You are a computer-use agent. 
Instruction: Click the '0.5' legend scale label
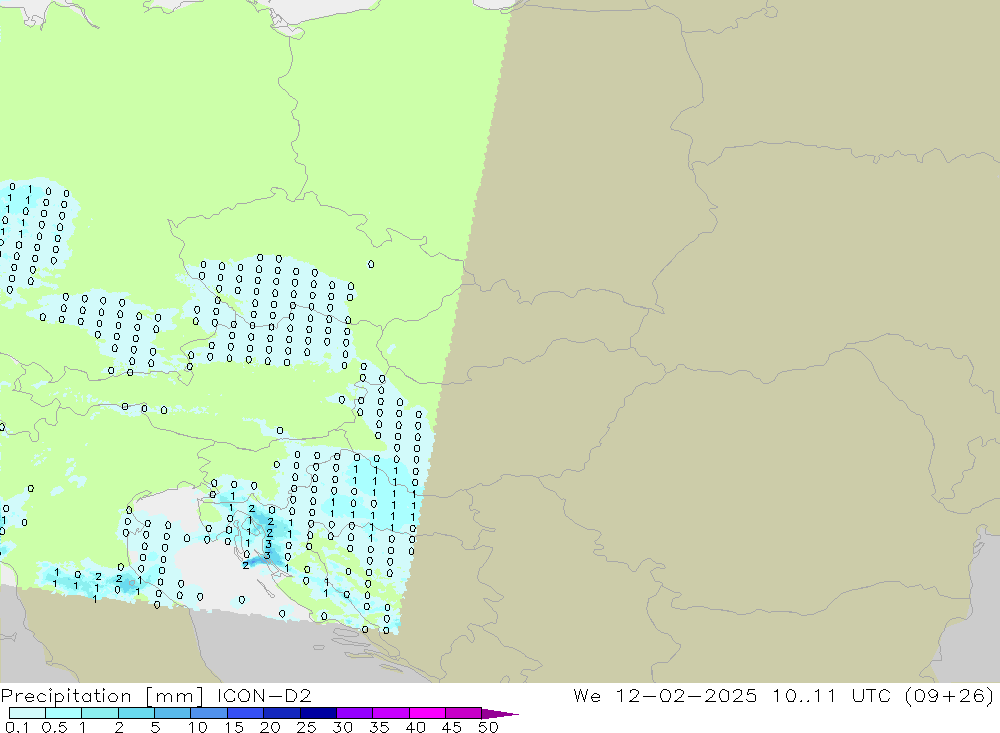(54, 727)
